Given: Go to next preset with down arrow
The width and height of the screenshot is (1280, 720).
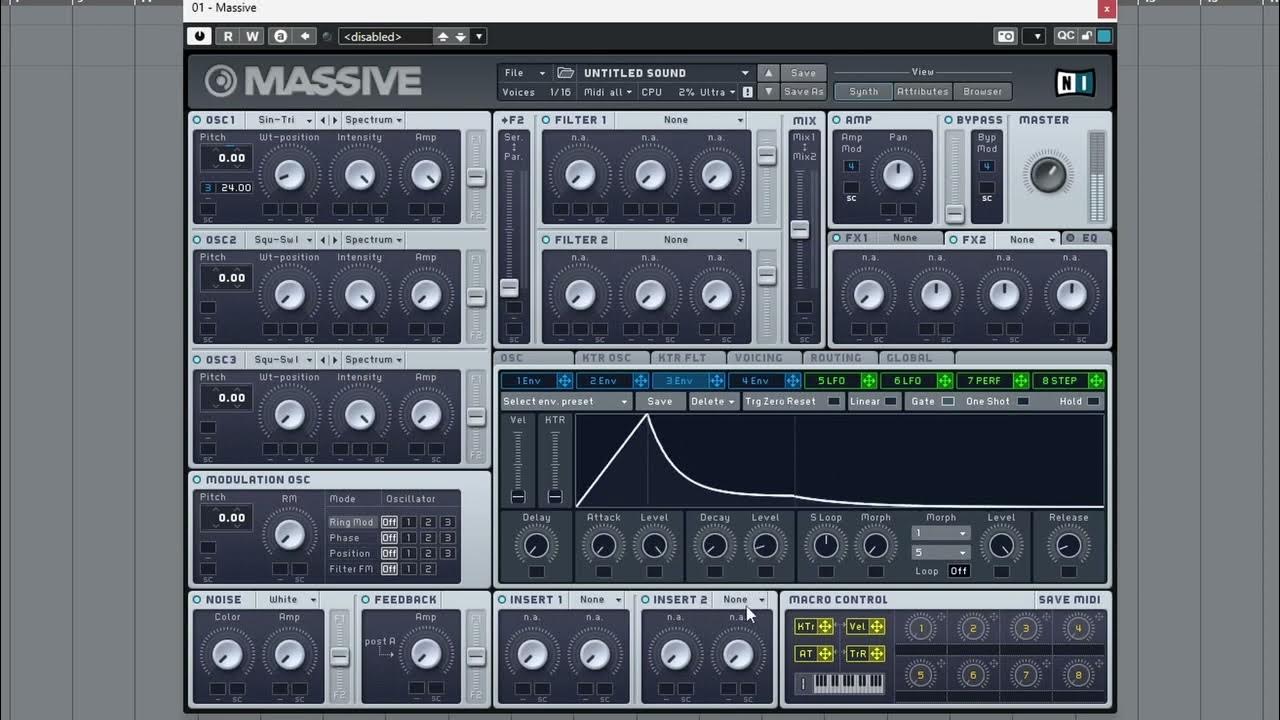Looking at the screenshot, I should click(x=768, y=91).
